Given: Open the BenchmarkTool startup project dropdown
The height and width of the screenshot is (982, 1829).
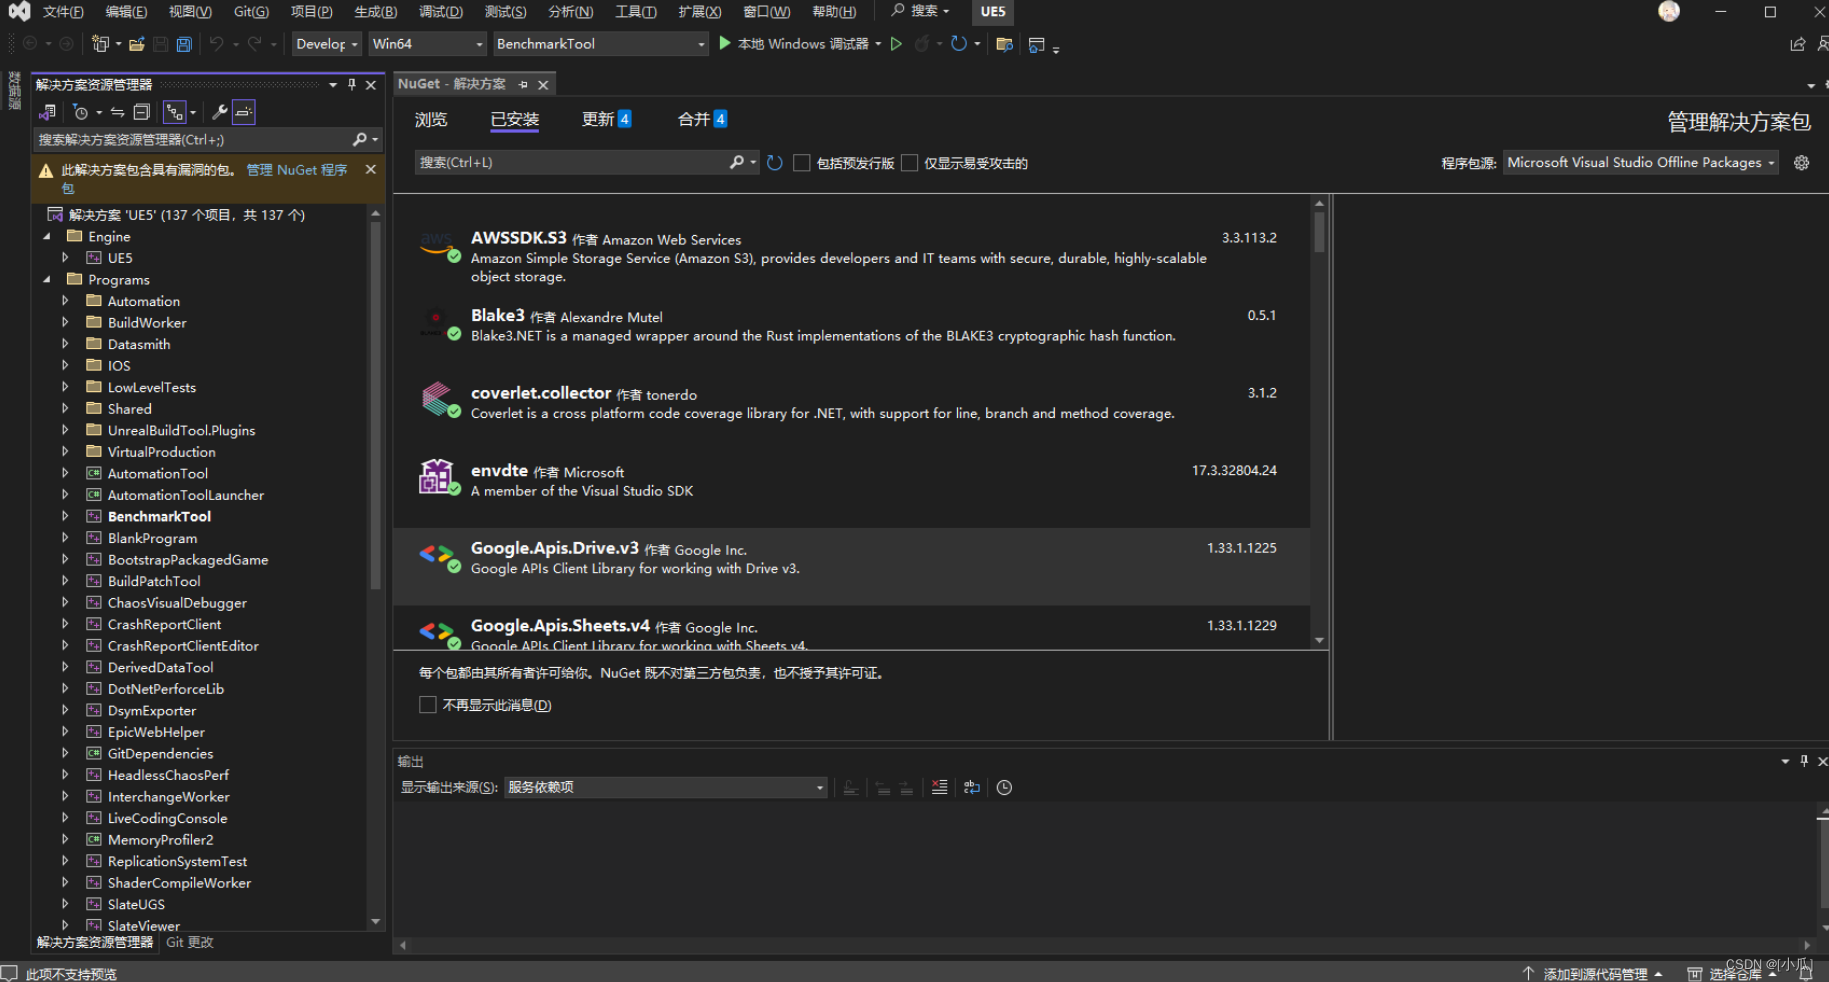Looking at the screenshot, I should [600, 44].
